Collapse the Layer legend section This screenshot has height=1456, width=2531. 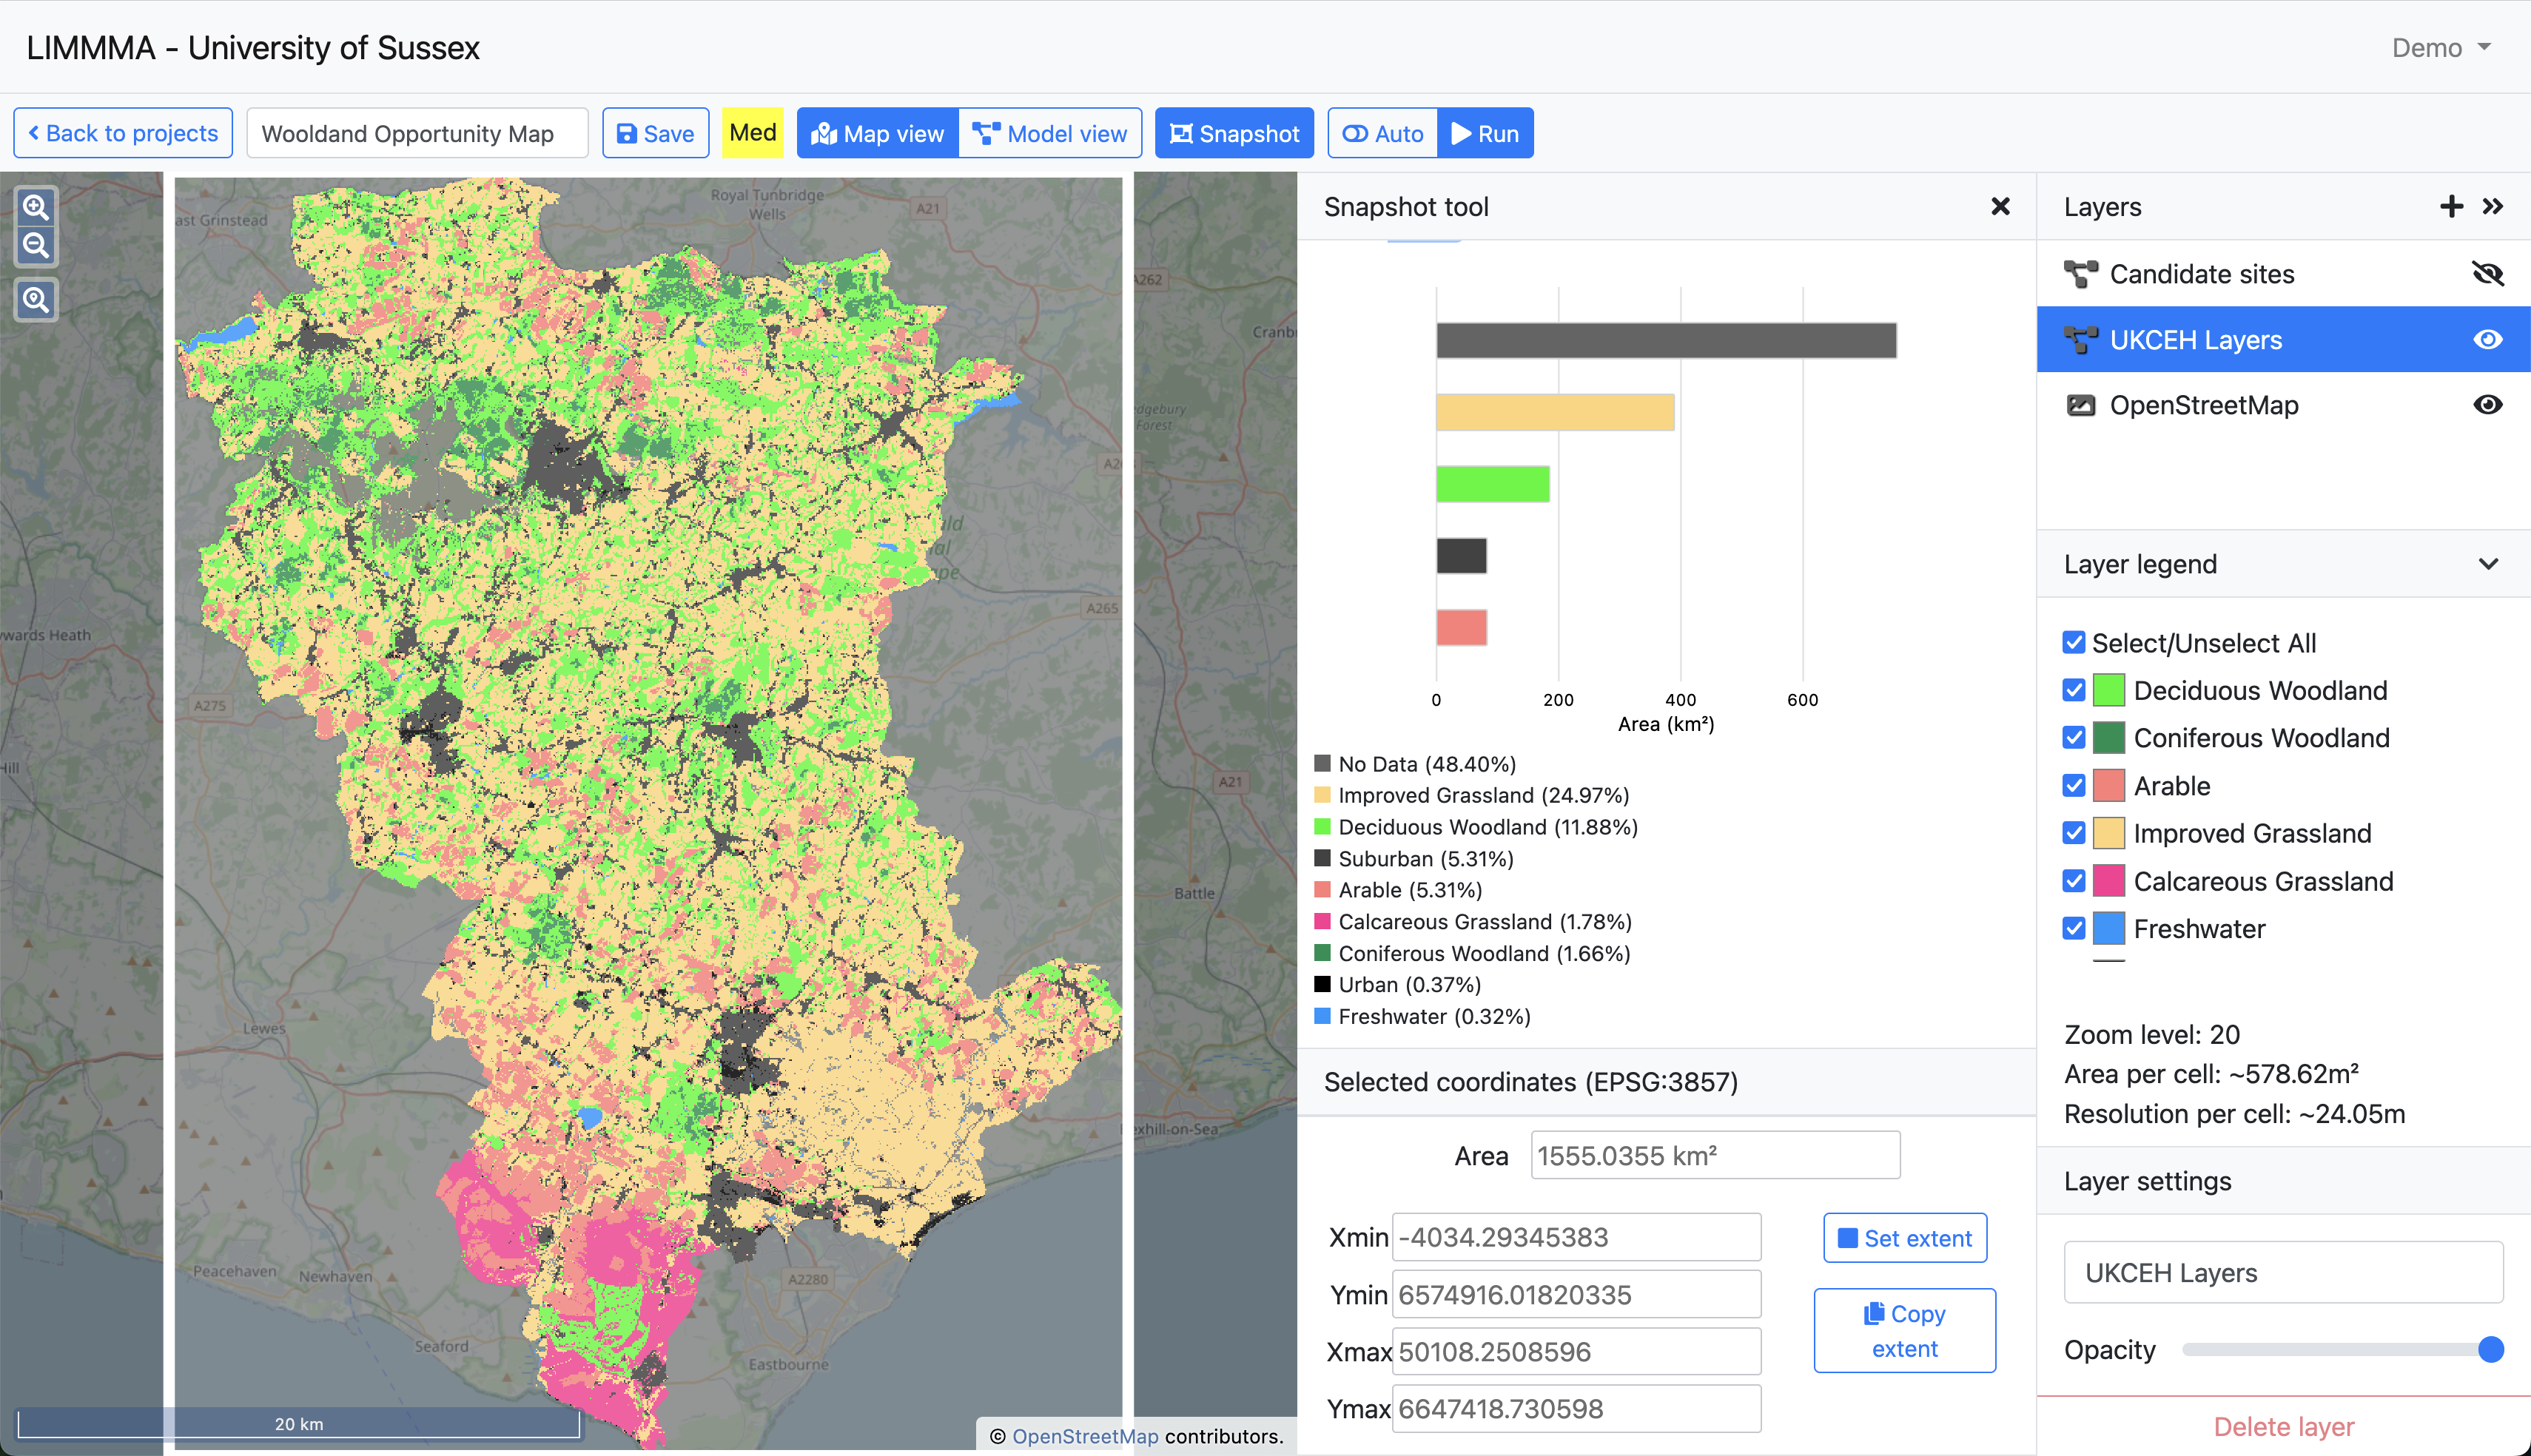click(2488, 564)
